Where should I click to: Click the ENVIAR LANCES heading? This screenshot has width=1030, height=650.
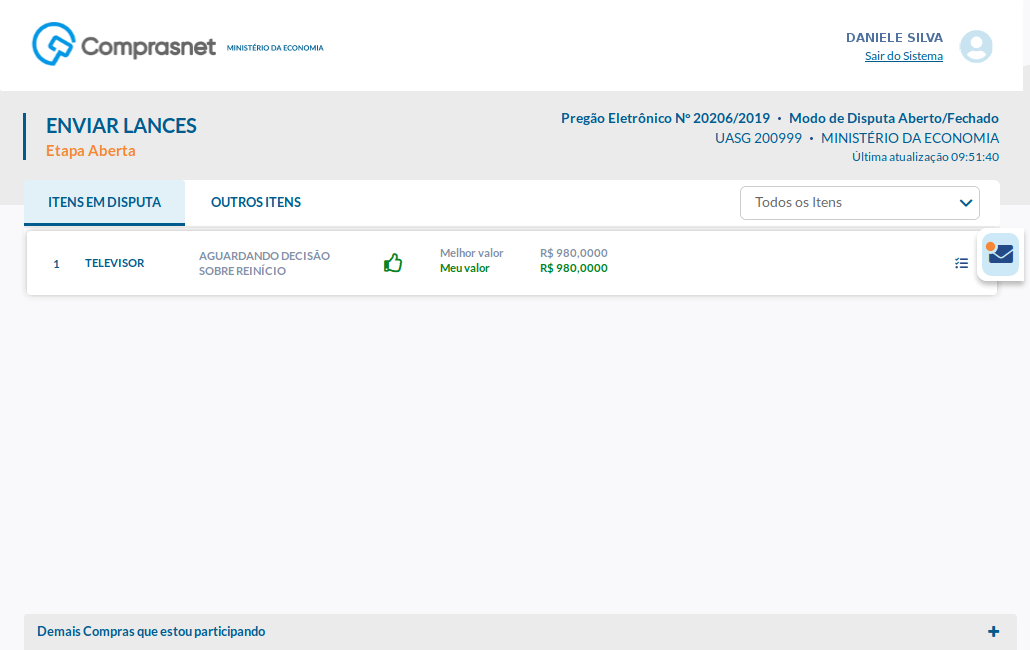tap(121, 125)
